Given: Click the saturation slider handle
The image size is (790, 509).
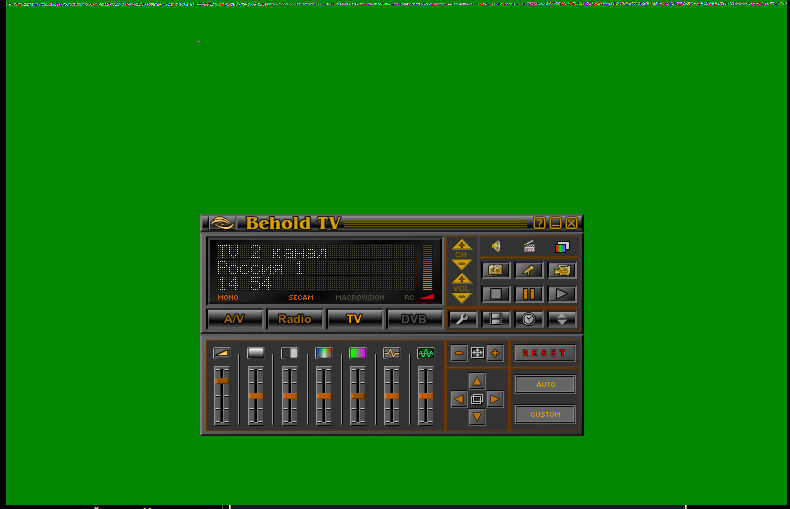Looking at the screenshot, I should [x=323, y=396].
